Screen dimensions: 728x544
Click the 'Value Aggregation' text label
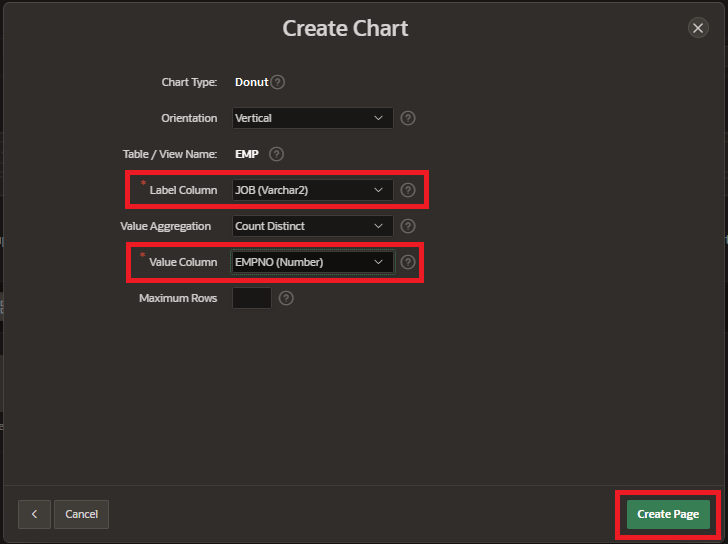click(x=166, y=226)
